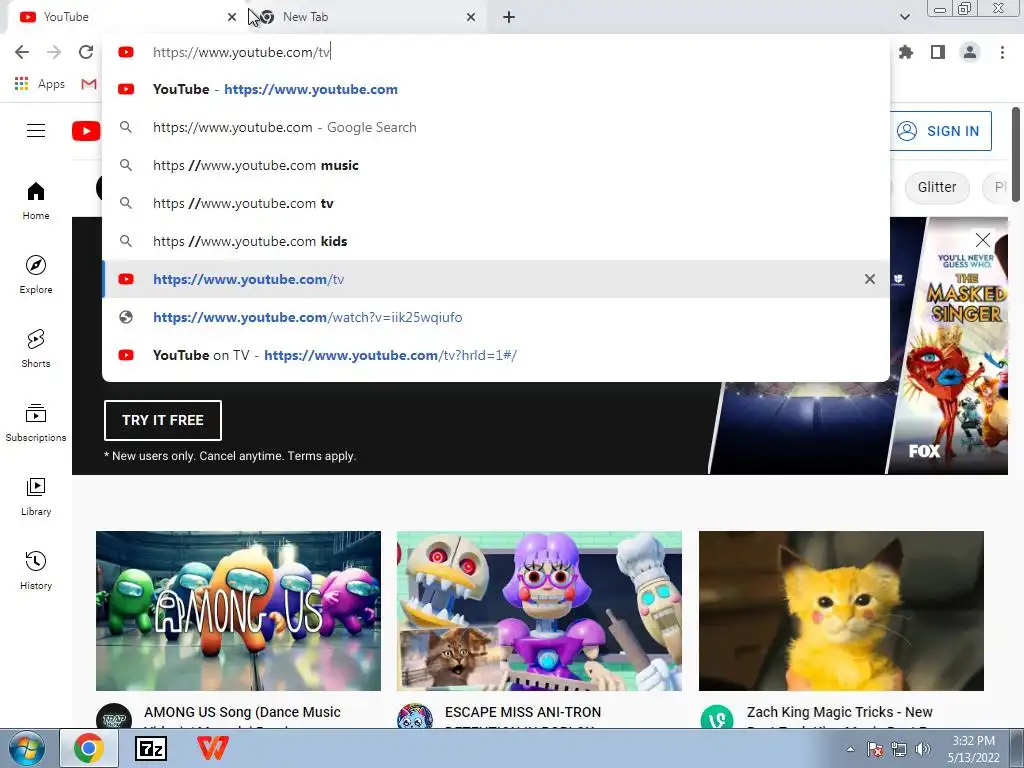Click the SIGN IN button
Viewport: 1024px width, 768px height.
click(x=940, y=131)
